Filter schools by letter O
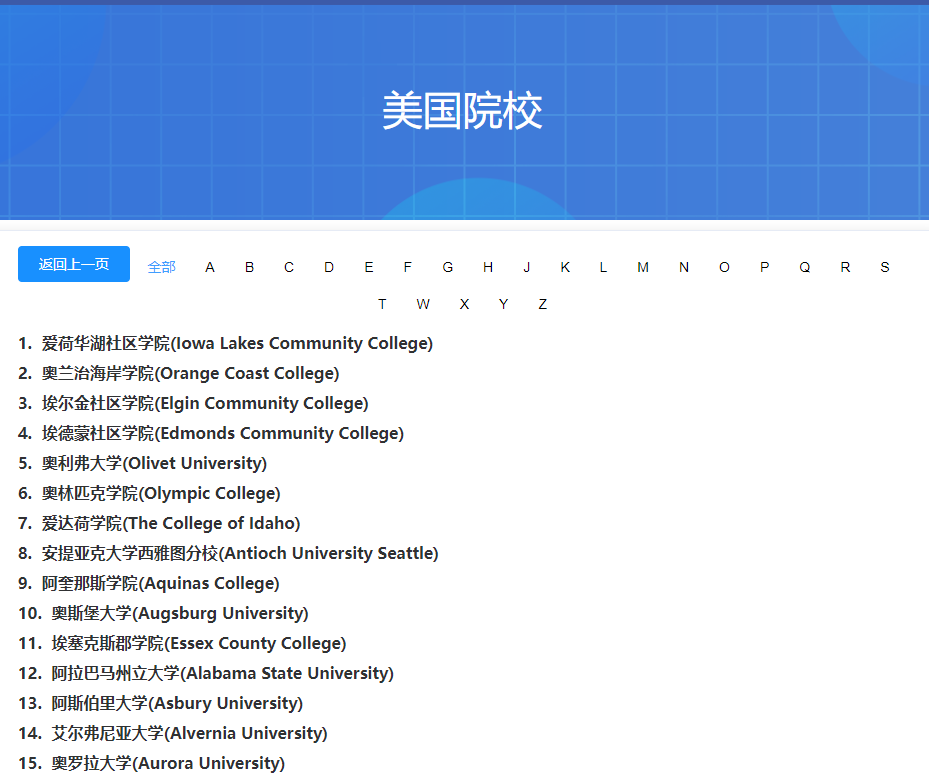This screenshot has width=929, height=781. [724, 267]
